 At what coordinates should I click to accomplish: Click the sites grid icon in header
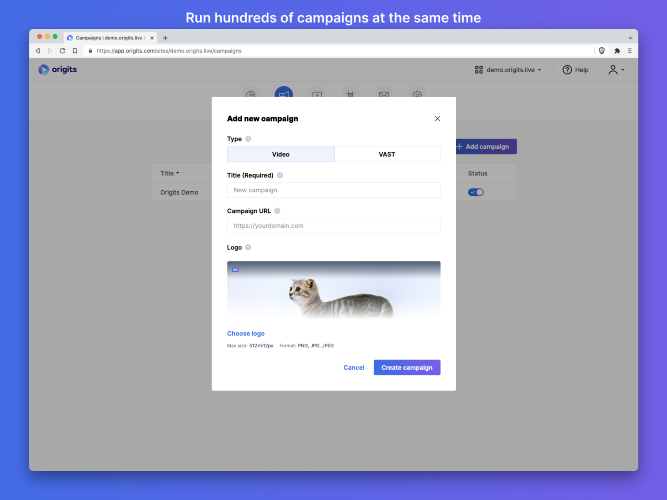(x=479, y=70)
